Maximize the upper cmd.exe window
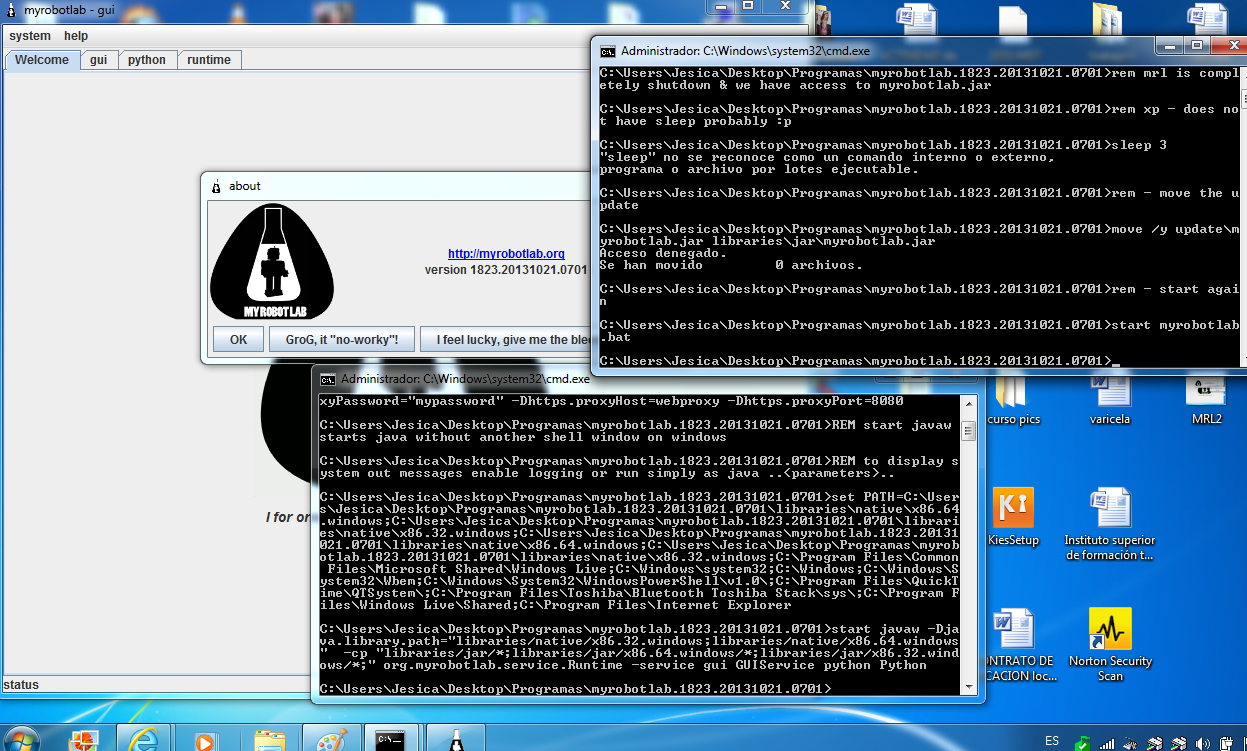This screenshot has width=1247, height=751. tap(1198, 45)
